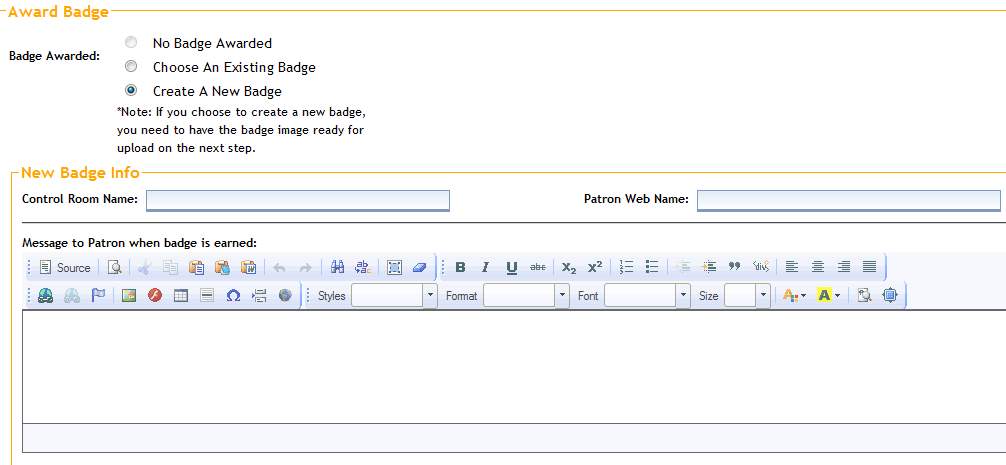Click the Remove Format eraser icon

pos(419,267)
